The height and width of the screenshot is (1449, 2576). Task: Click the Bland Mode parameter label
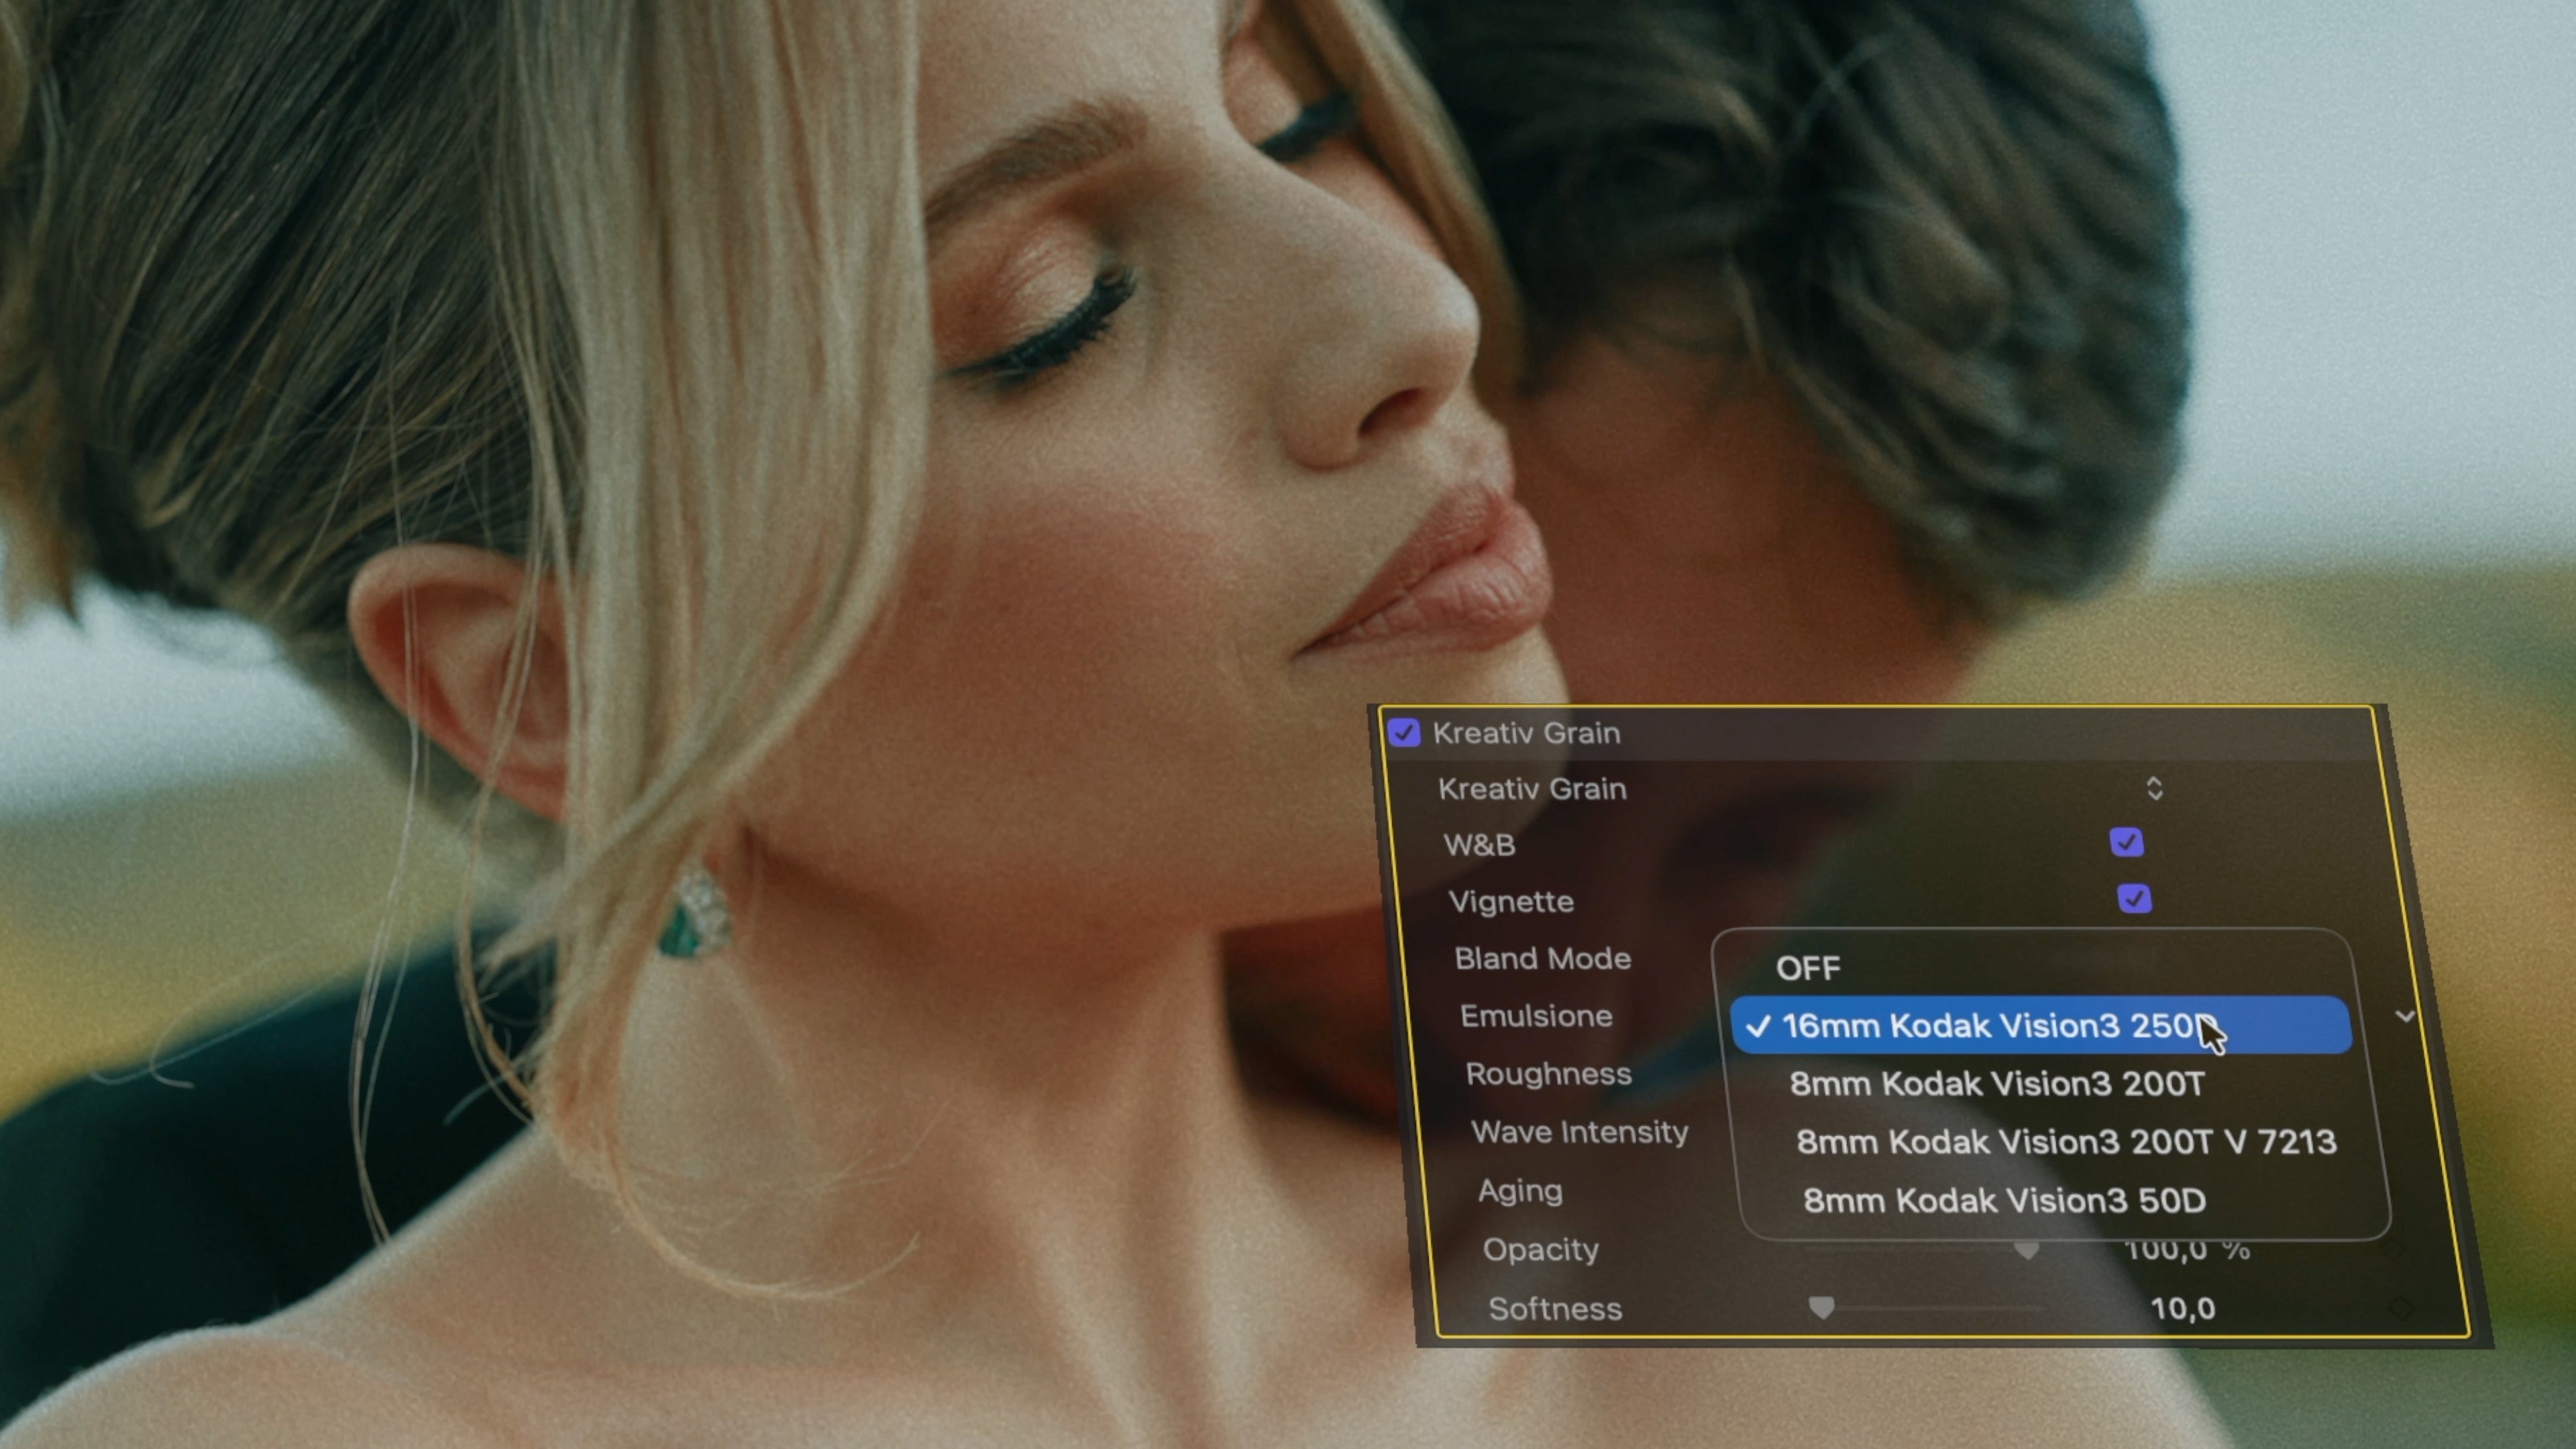click(1542, 958)
